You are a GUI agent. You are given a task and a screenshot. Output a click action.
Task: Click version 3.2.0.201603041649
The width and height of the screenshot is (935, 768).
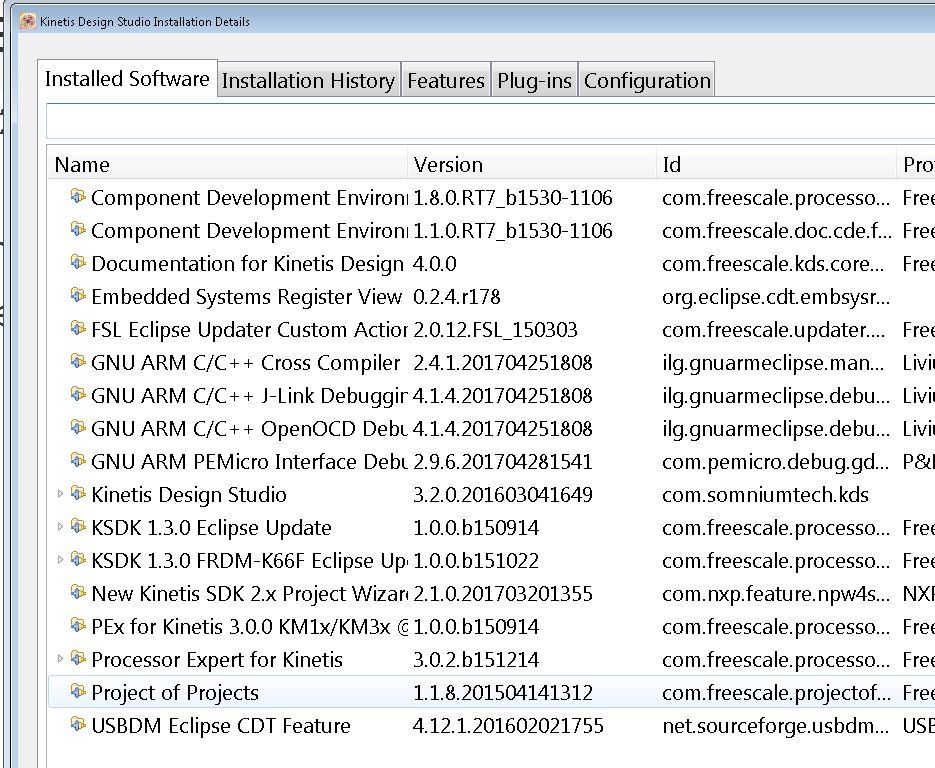coord(503,495)
